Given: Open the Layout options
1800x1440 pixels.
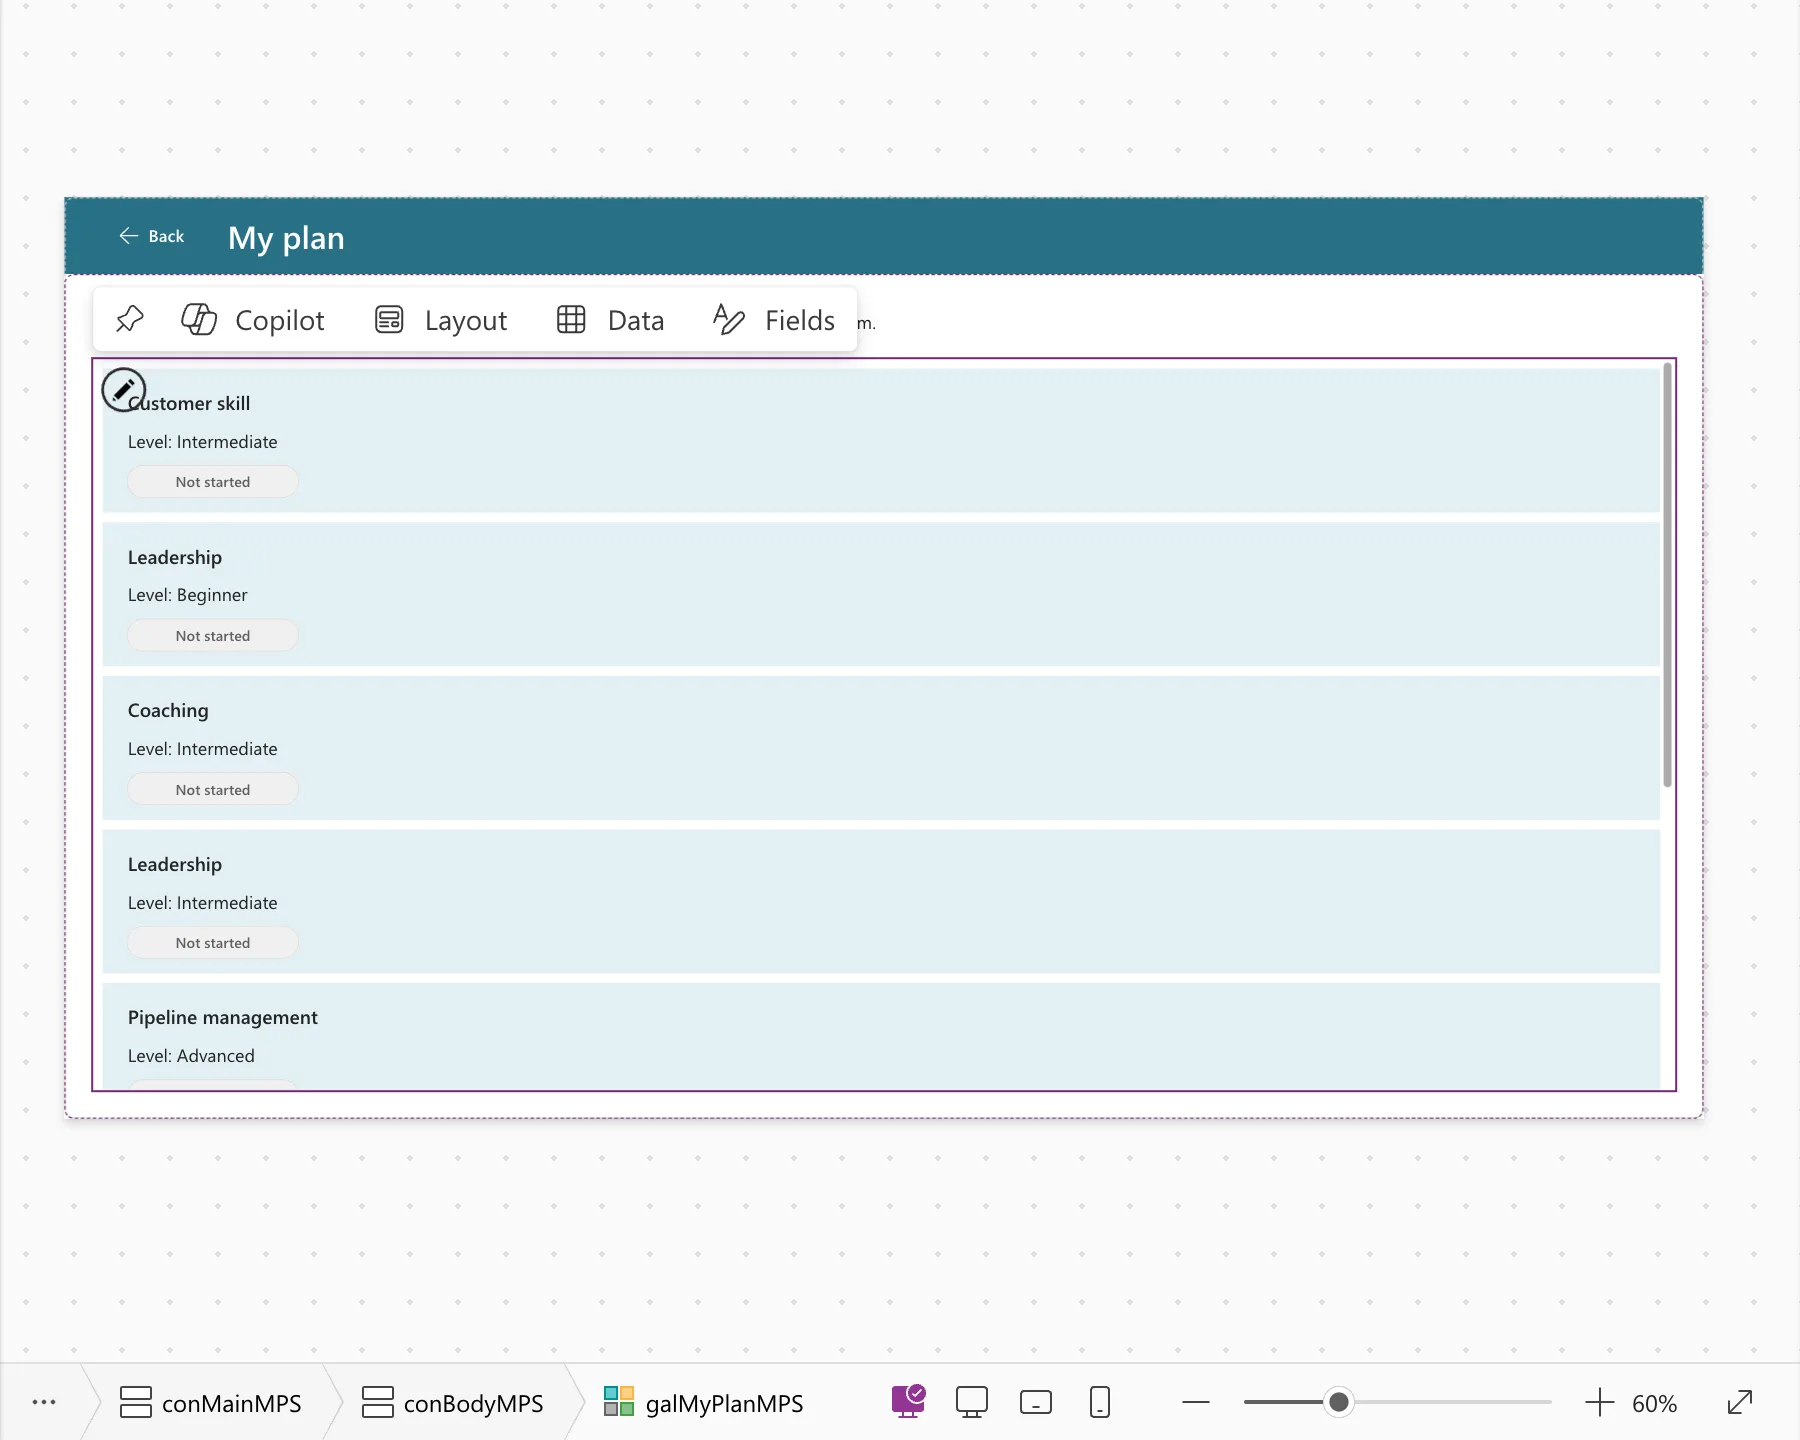Looking at the screenshot, I should (x=441, y=320).
